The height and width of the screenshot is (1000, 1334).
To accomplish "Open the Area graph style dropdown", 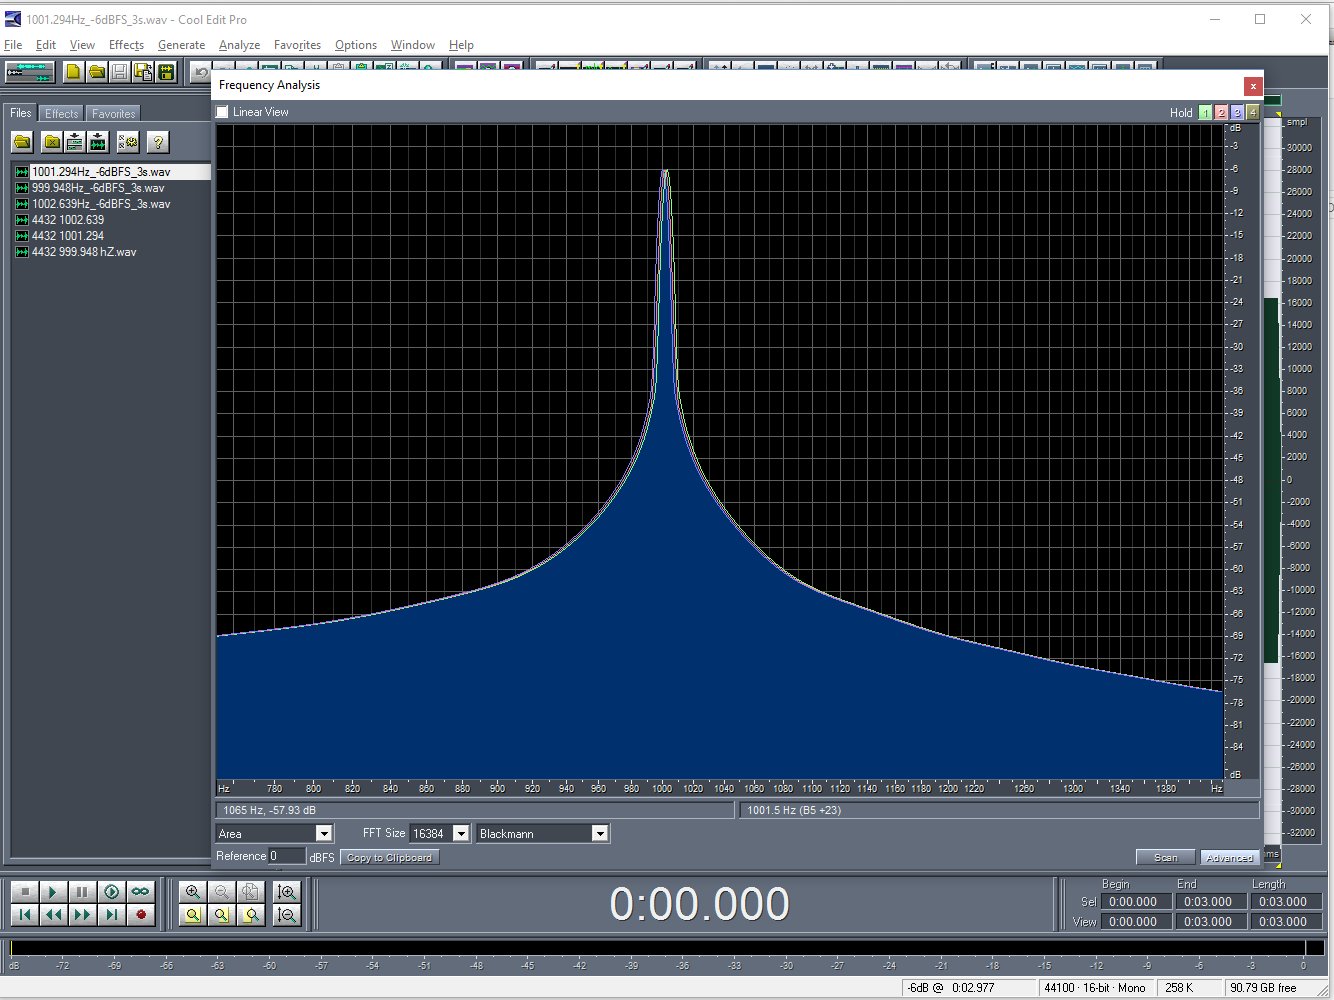I will click(274, 833).
